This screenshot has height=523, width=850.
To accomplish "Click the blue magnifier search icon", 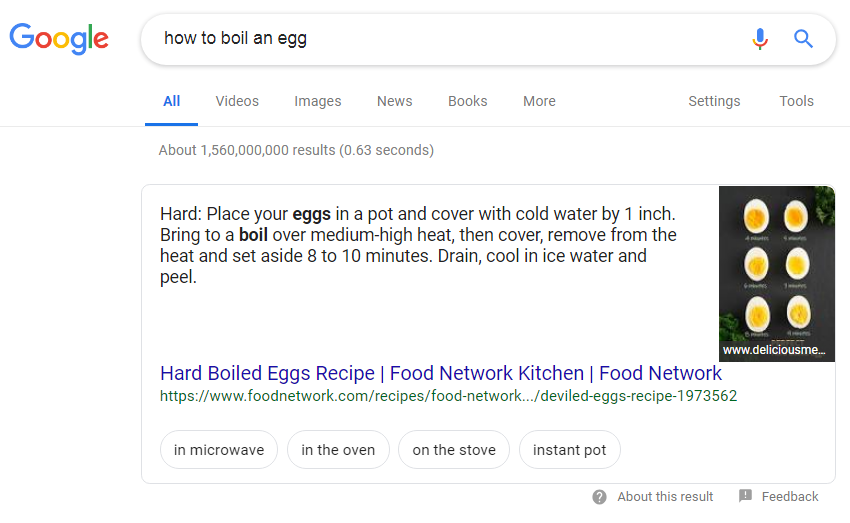I will point(803,38).
